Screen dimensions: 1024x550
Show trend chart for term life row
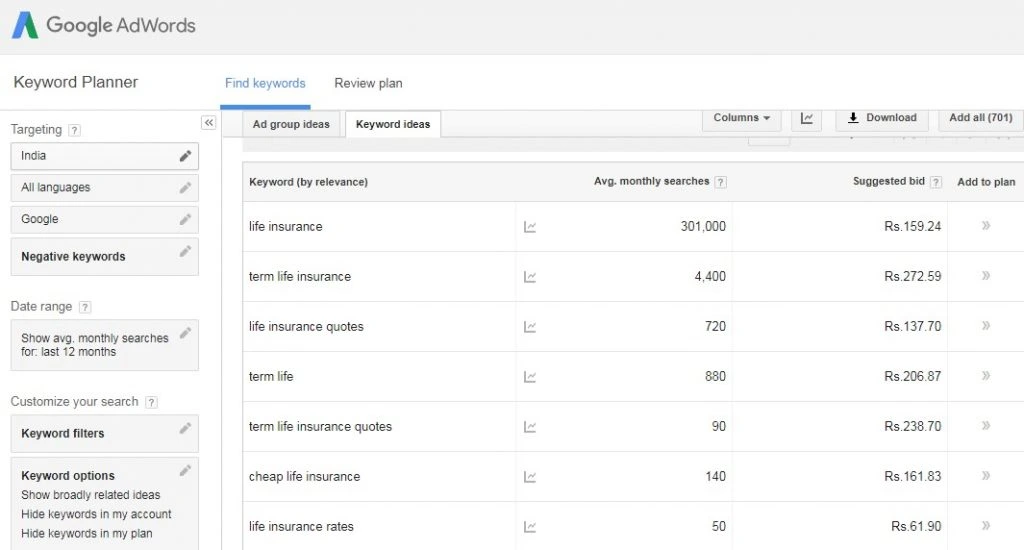(530, 377)
